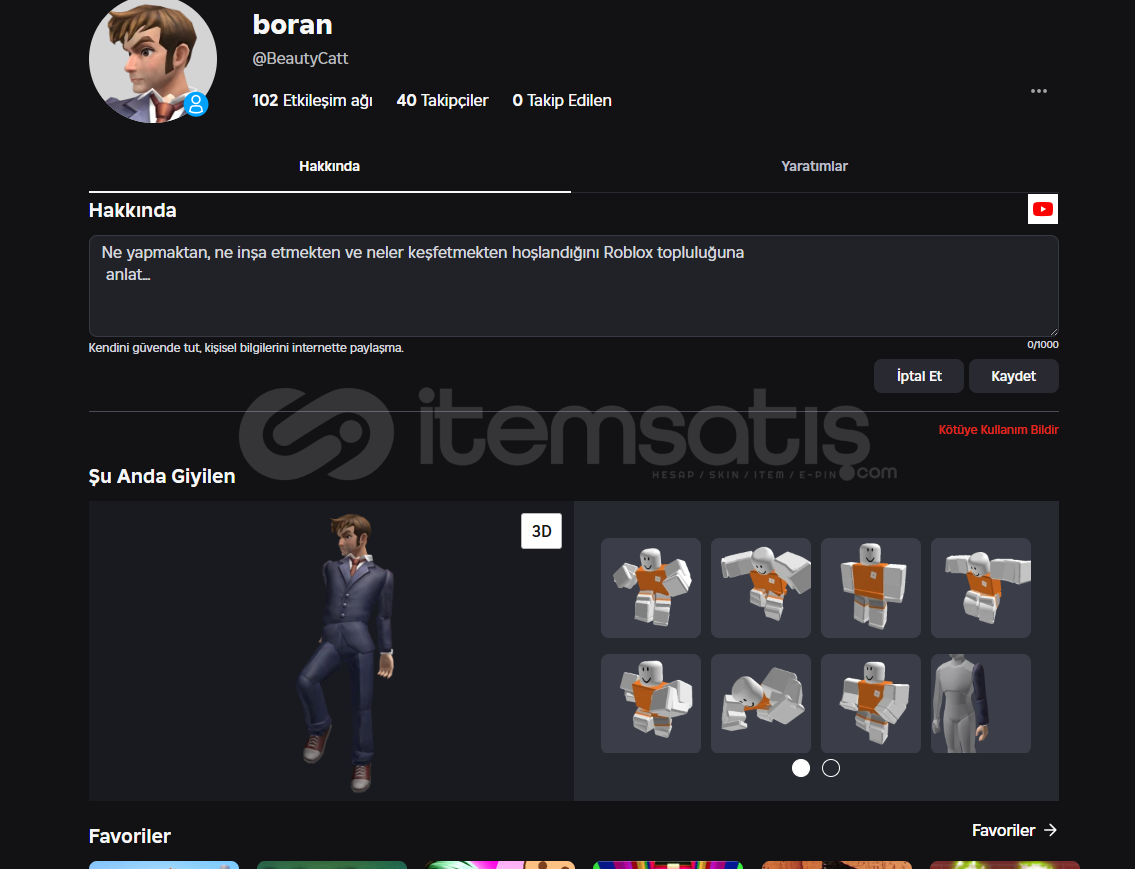Click the 0/1000 character counter
This screenshot has height=869, width=1135.
click(1042, 344)
